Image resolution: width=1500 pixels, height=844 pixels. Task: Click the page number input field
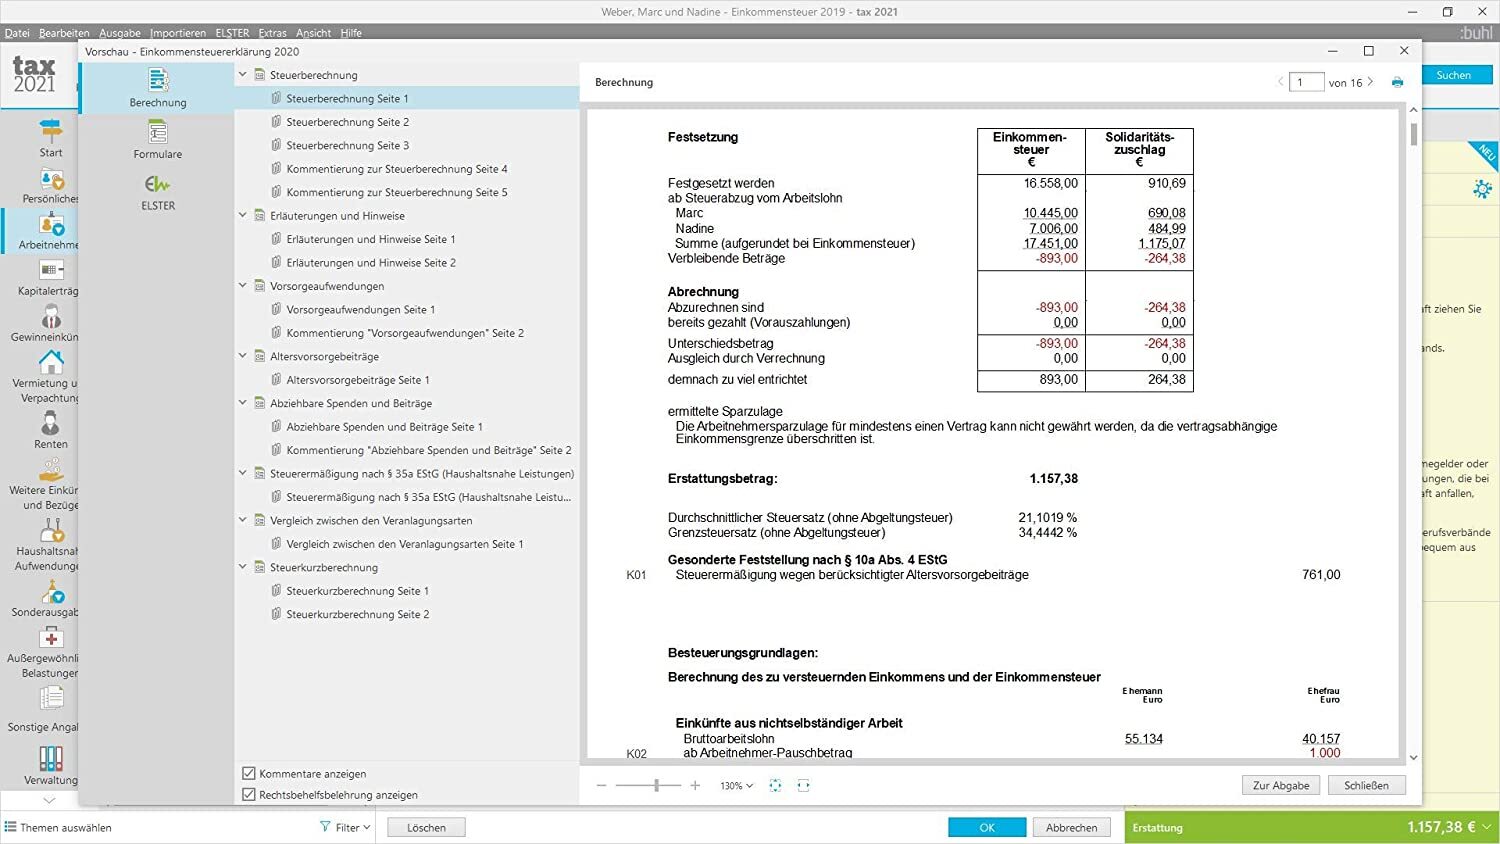pyautogui.click(x=1306, y=82)
